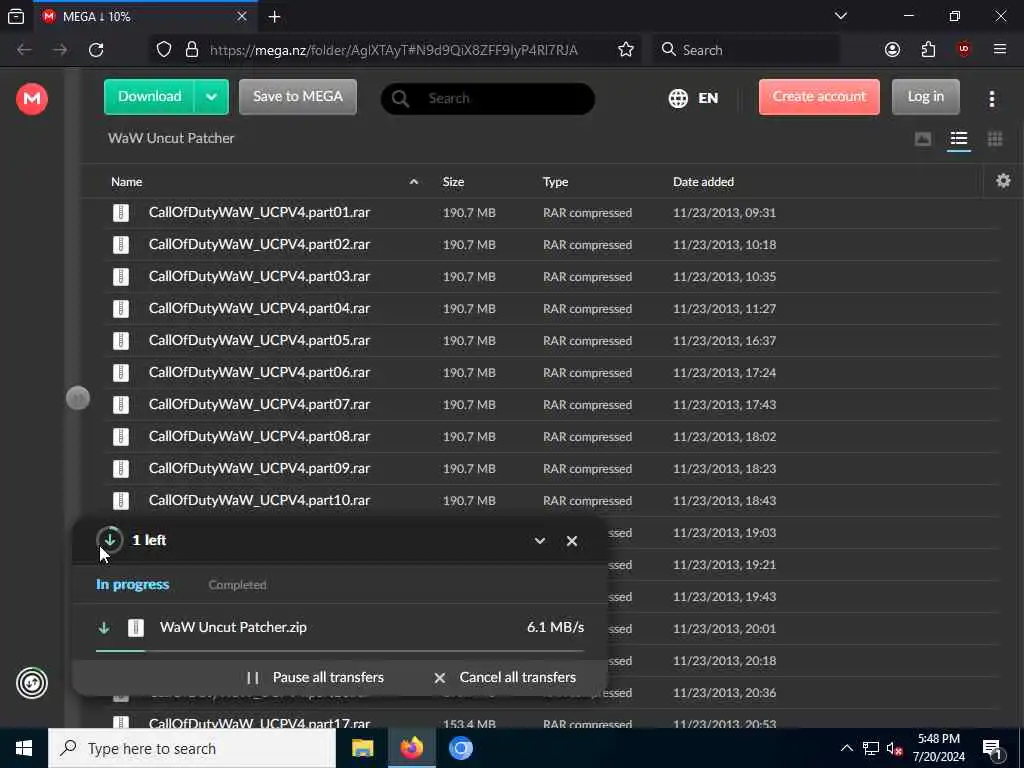Open the Download dropdown arrow
This screenshot has width=1024, height=768.
(211, 97)
